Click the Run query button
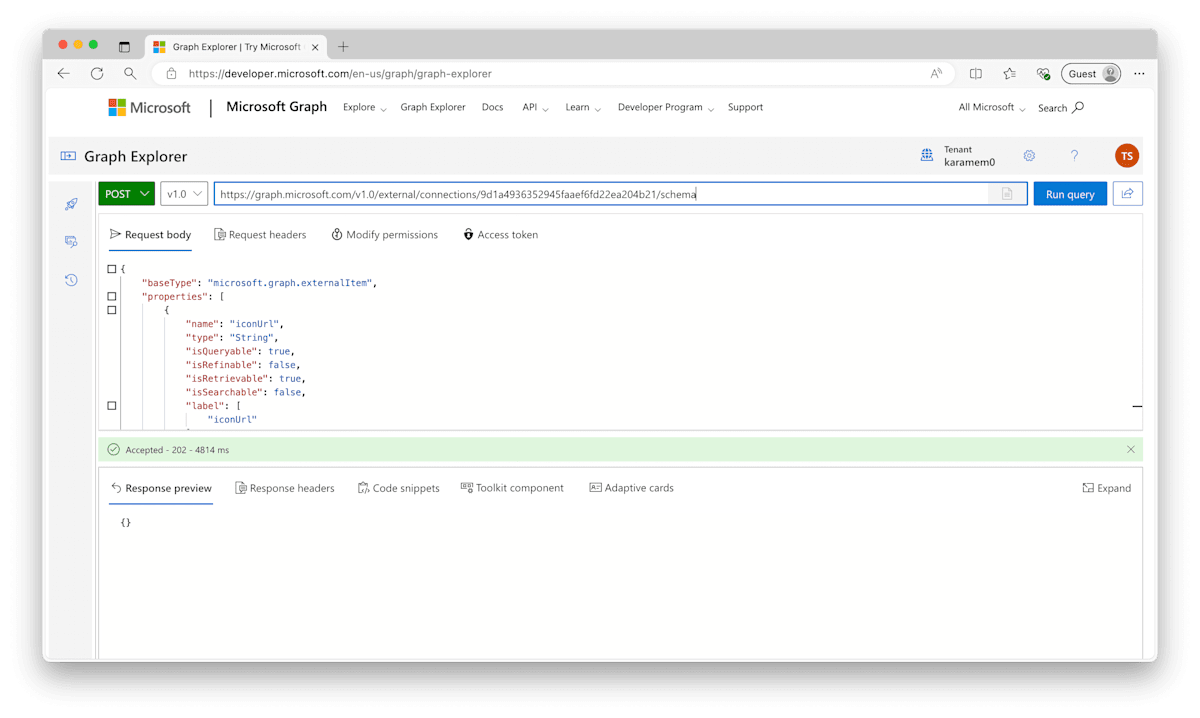The image size is (1200, 718). point(1070,194)
